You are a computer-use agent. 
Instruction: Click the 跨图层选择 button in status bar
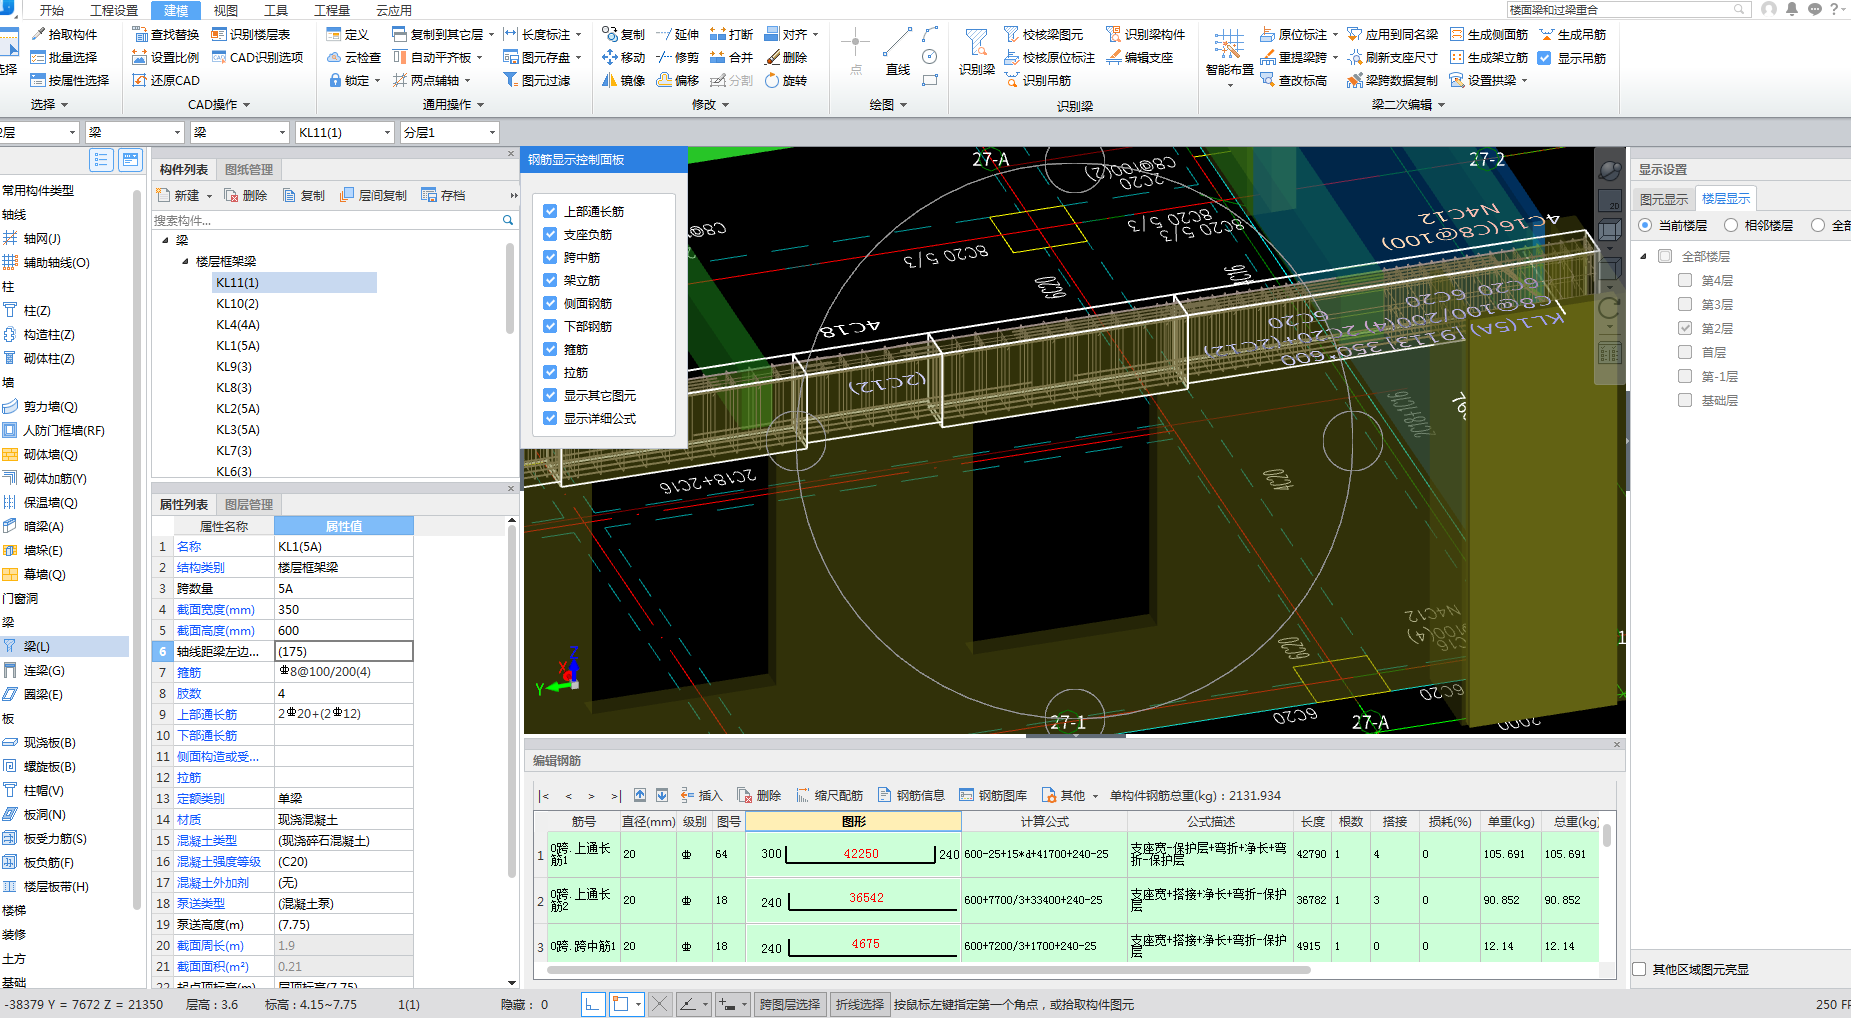pyautogui.click(x=789, y=1004)
